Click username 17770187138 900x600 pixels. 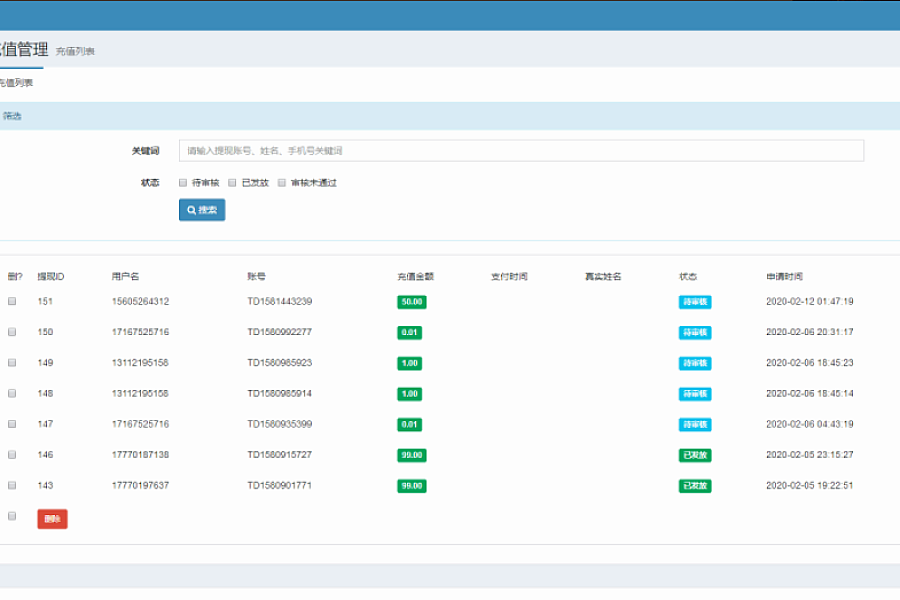pos(141,455)
